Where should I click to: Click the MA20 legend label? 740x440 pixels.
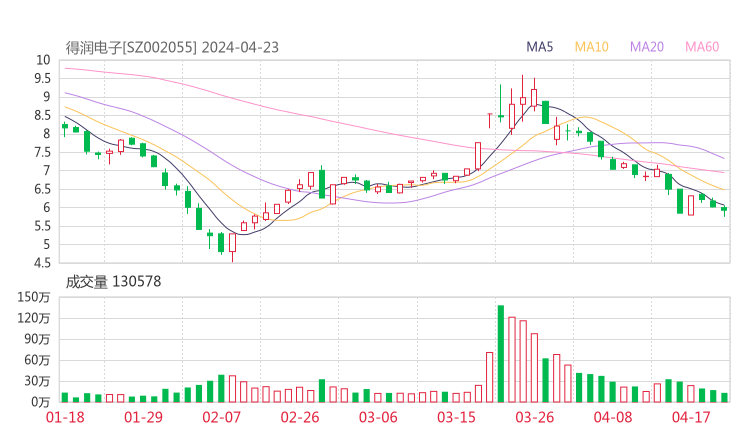point(647,47)
